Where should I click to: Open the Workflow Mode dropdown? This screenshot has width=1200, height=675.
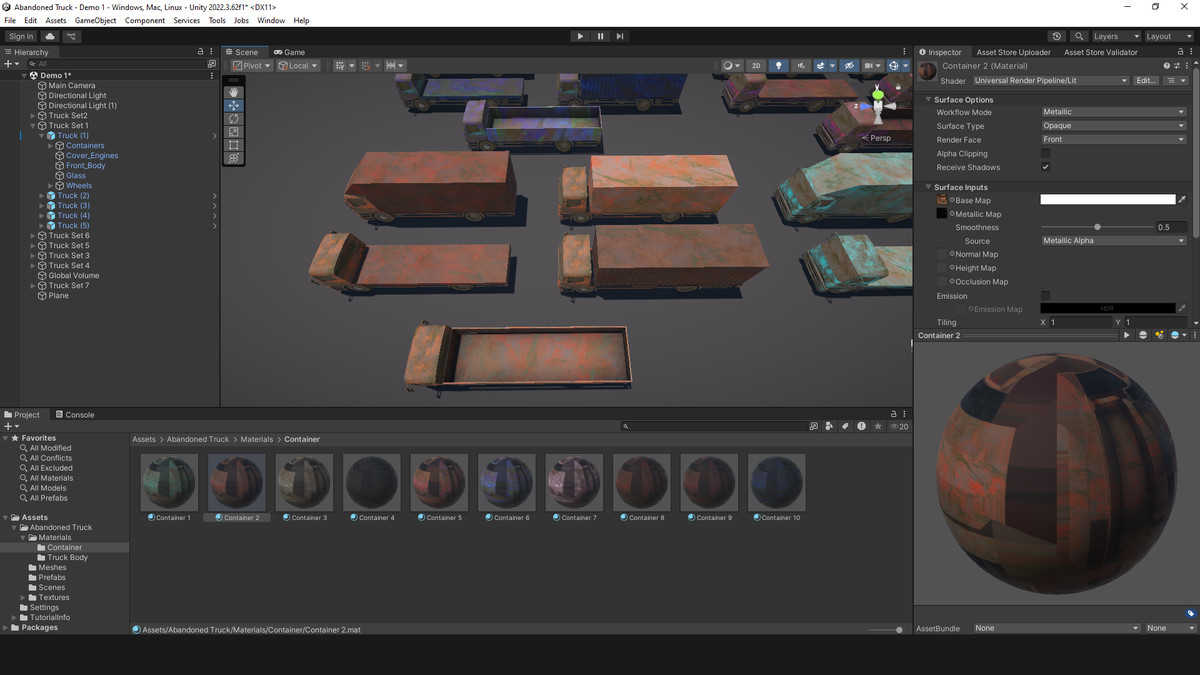coord(1113,112)
